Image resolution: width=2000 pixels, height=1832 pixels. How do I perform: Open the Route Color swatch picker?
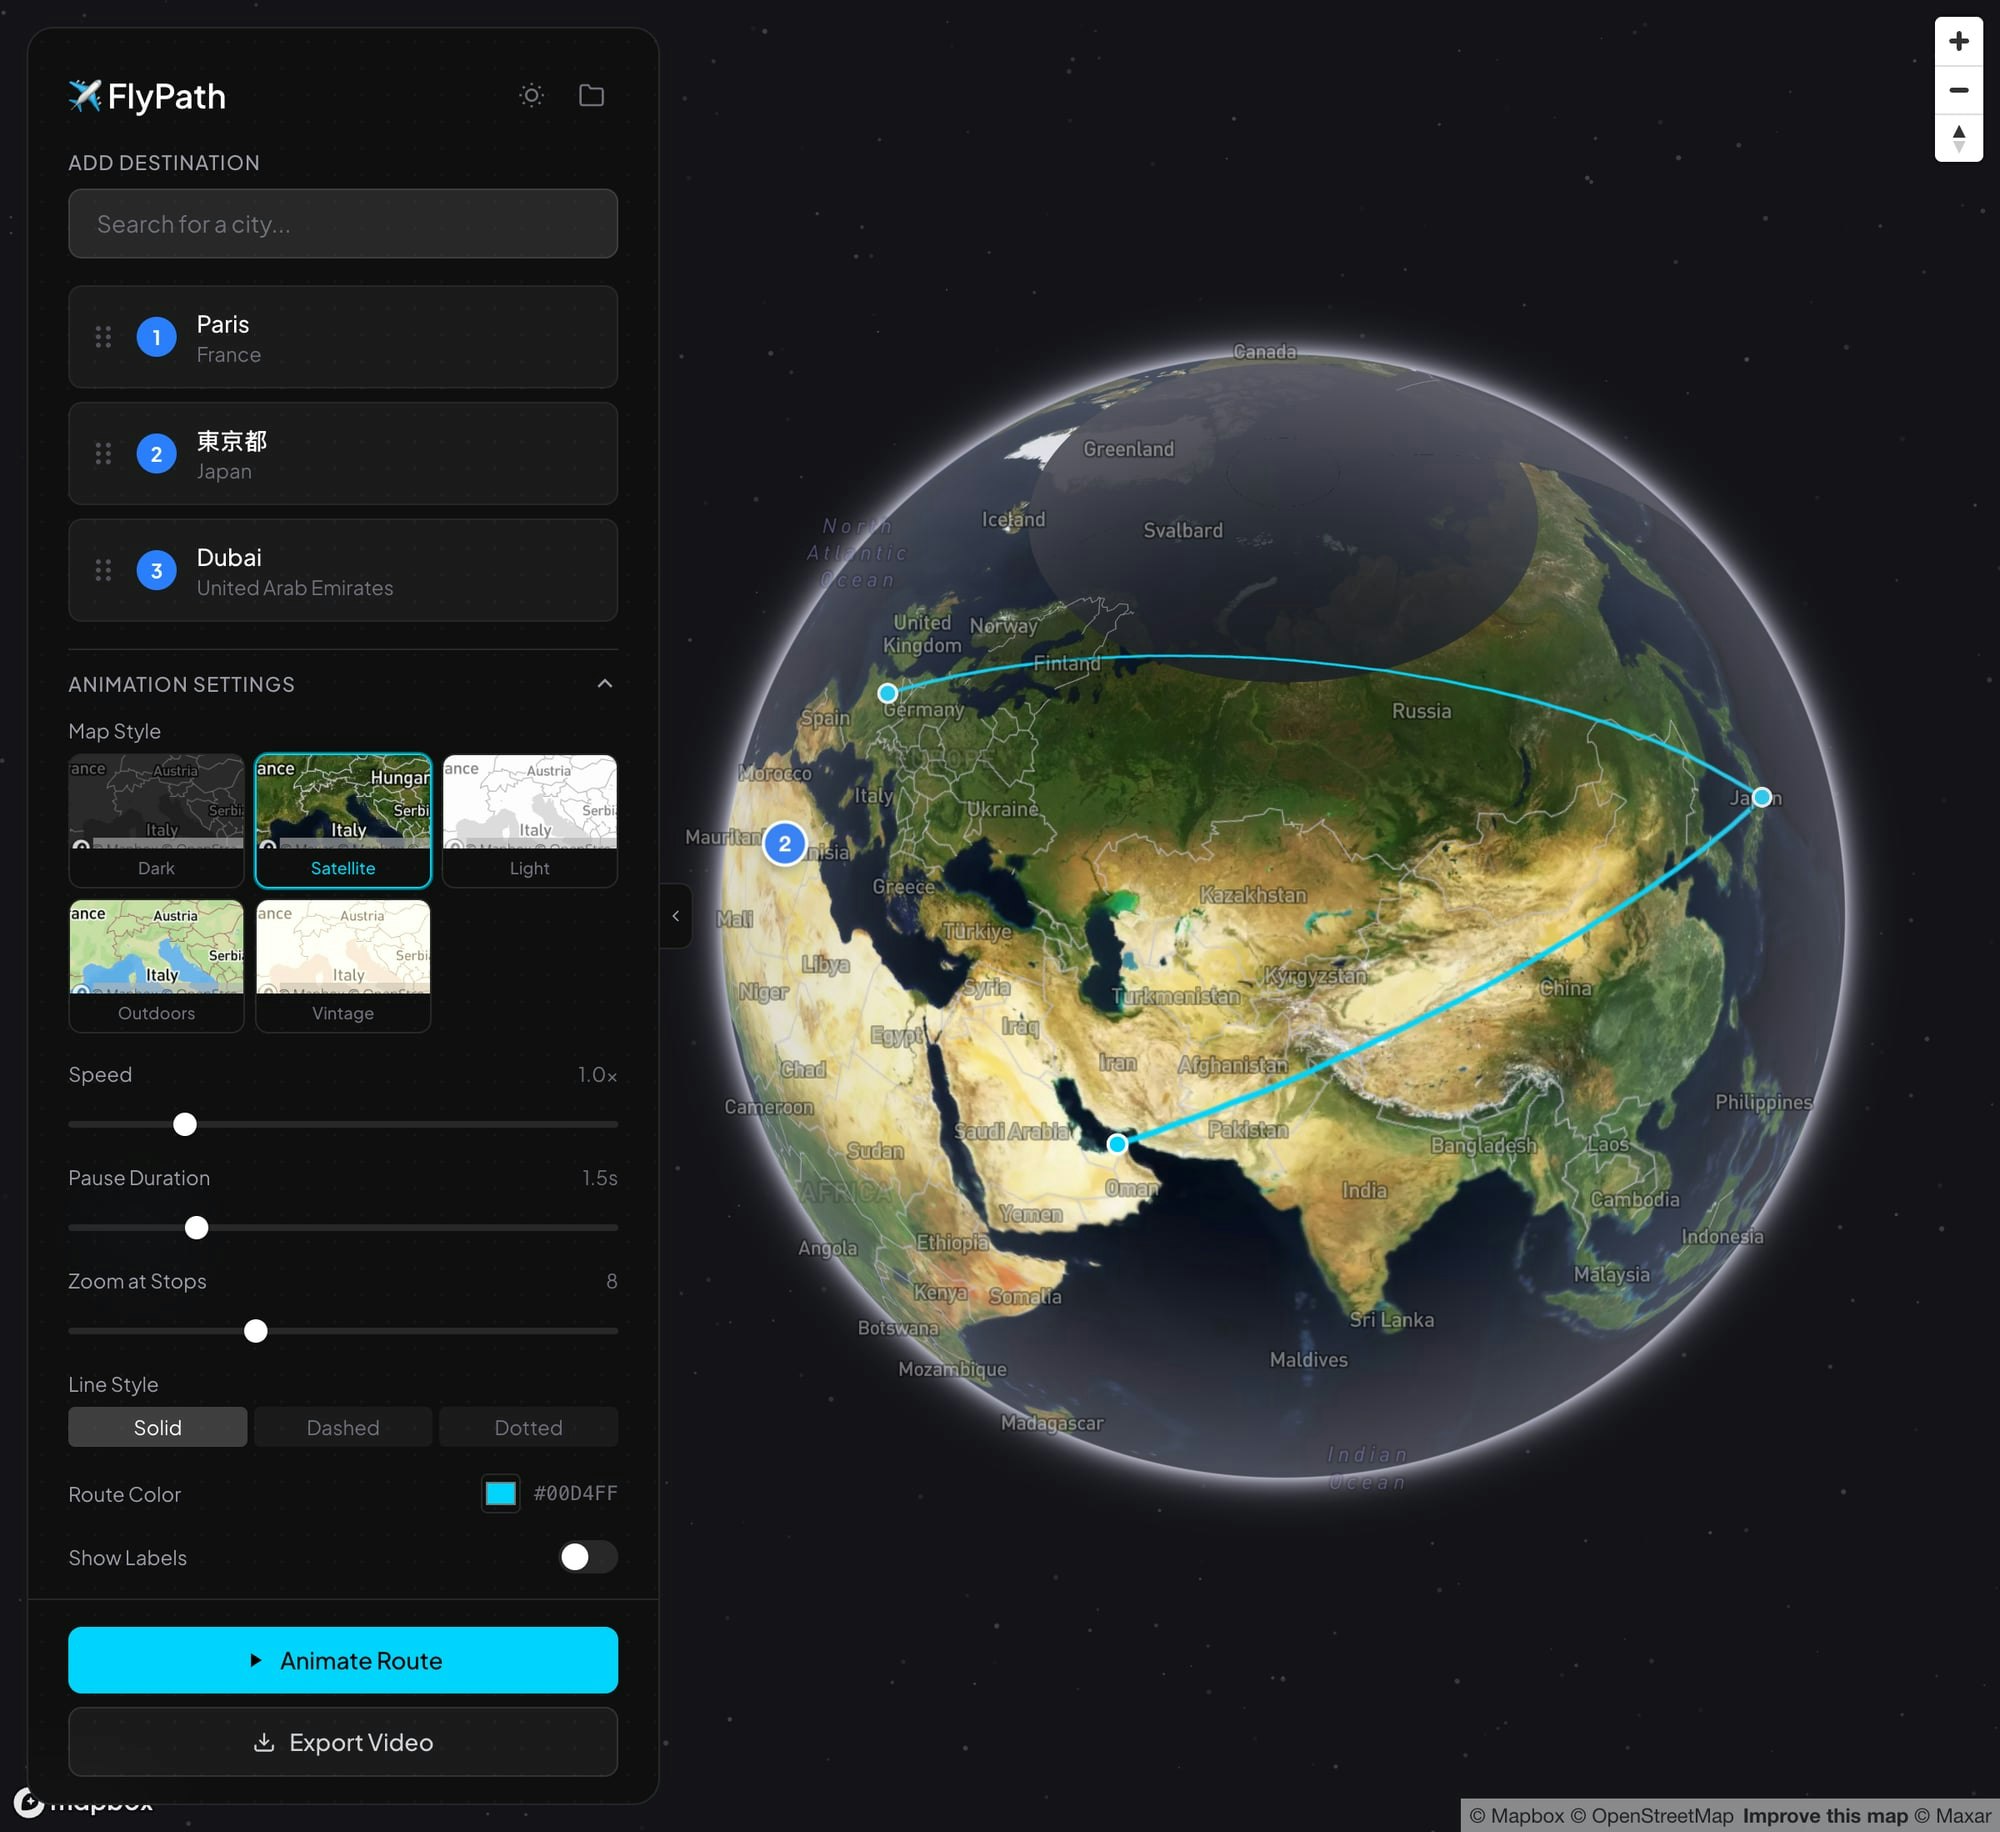pyautogui.click(x=500, y=1494)
